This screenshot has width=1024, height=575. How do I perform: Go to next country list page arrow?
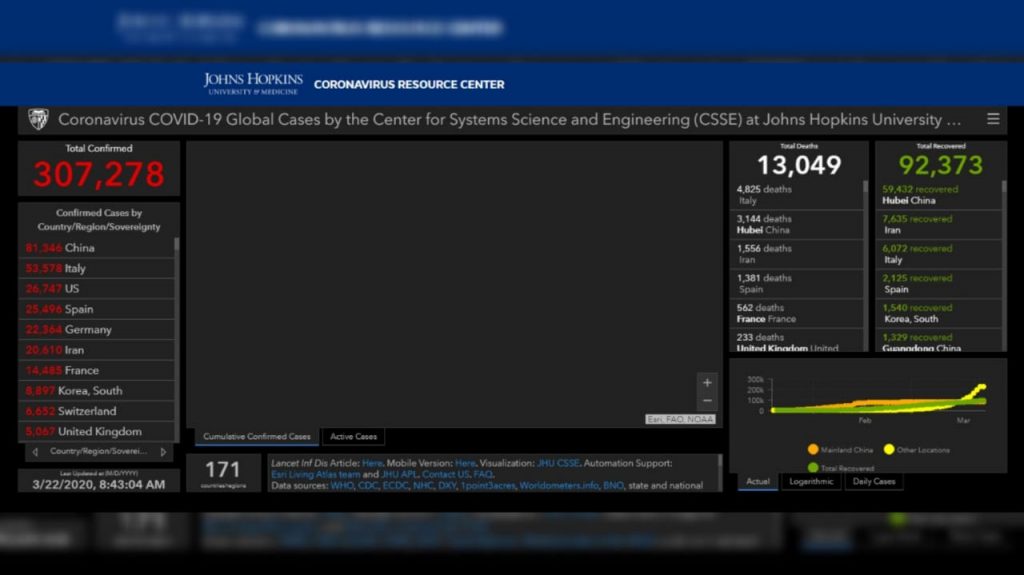[x=164, y=452]
